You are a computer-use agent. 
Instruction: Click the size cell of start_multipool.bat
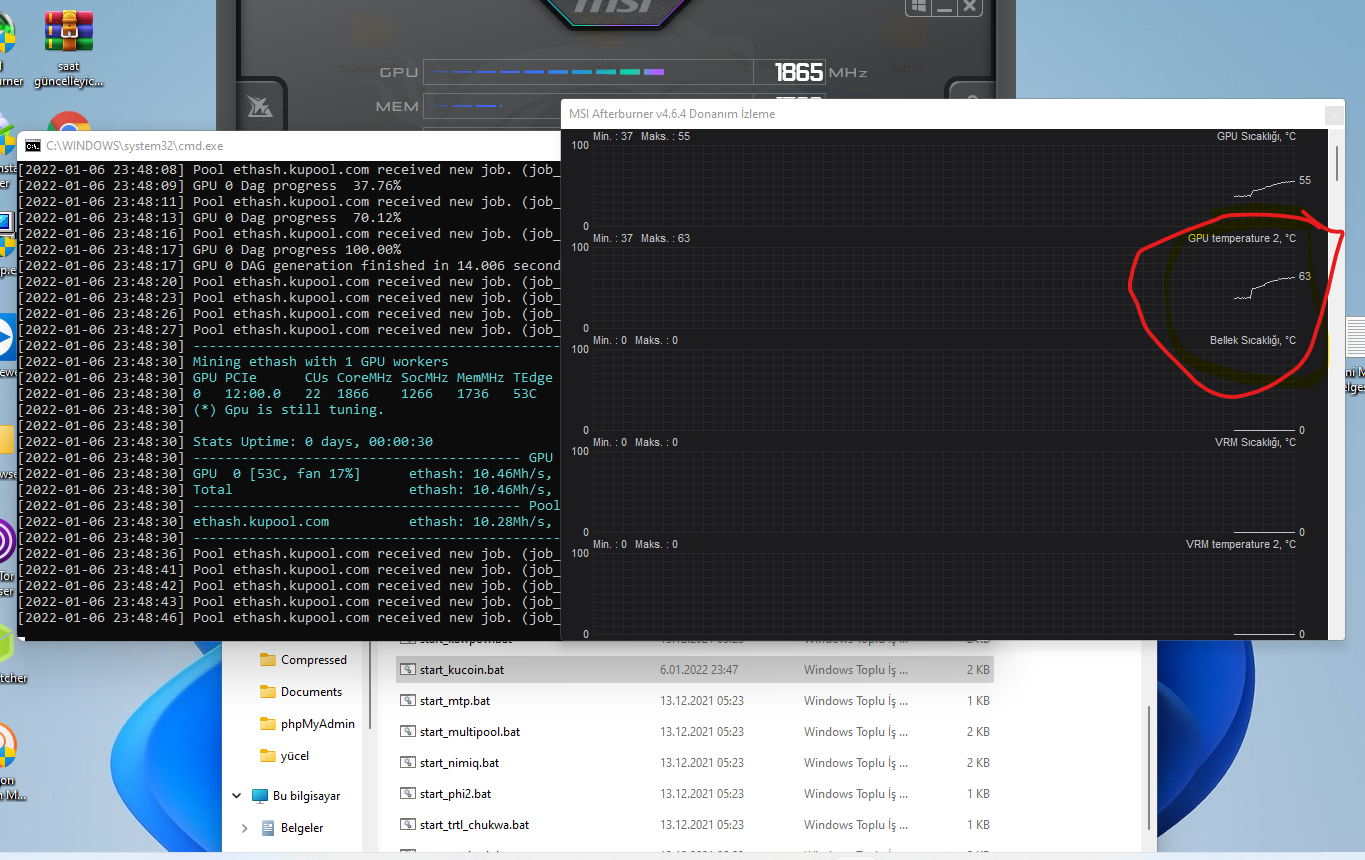978,732
